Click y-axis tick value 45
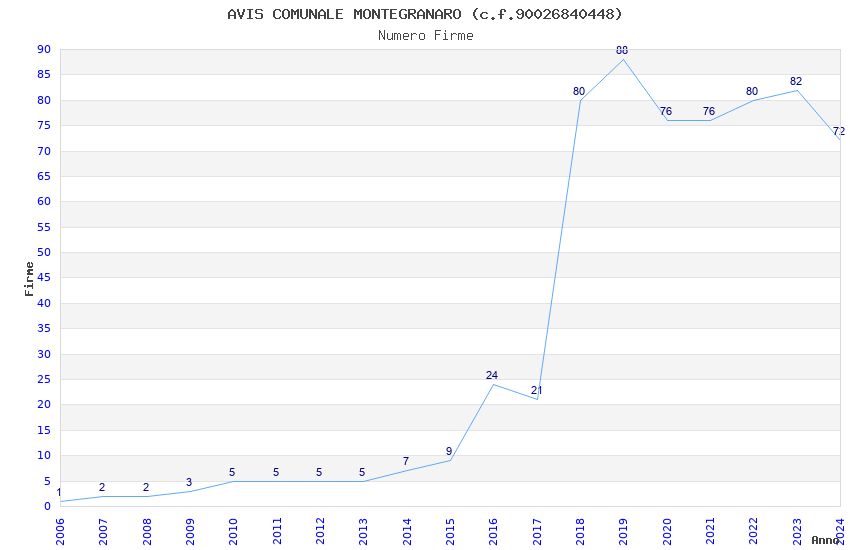Viewport: 850px width, 550px height. (x=44, y=277)
